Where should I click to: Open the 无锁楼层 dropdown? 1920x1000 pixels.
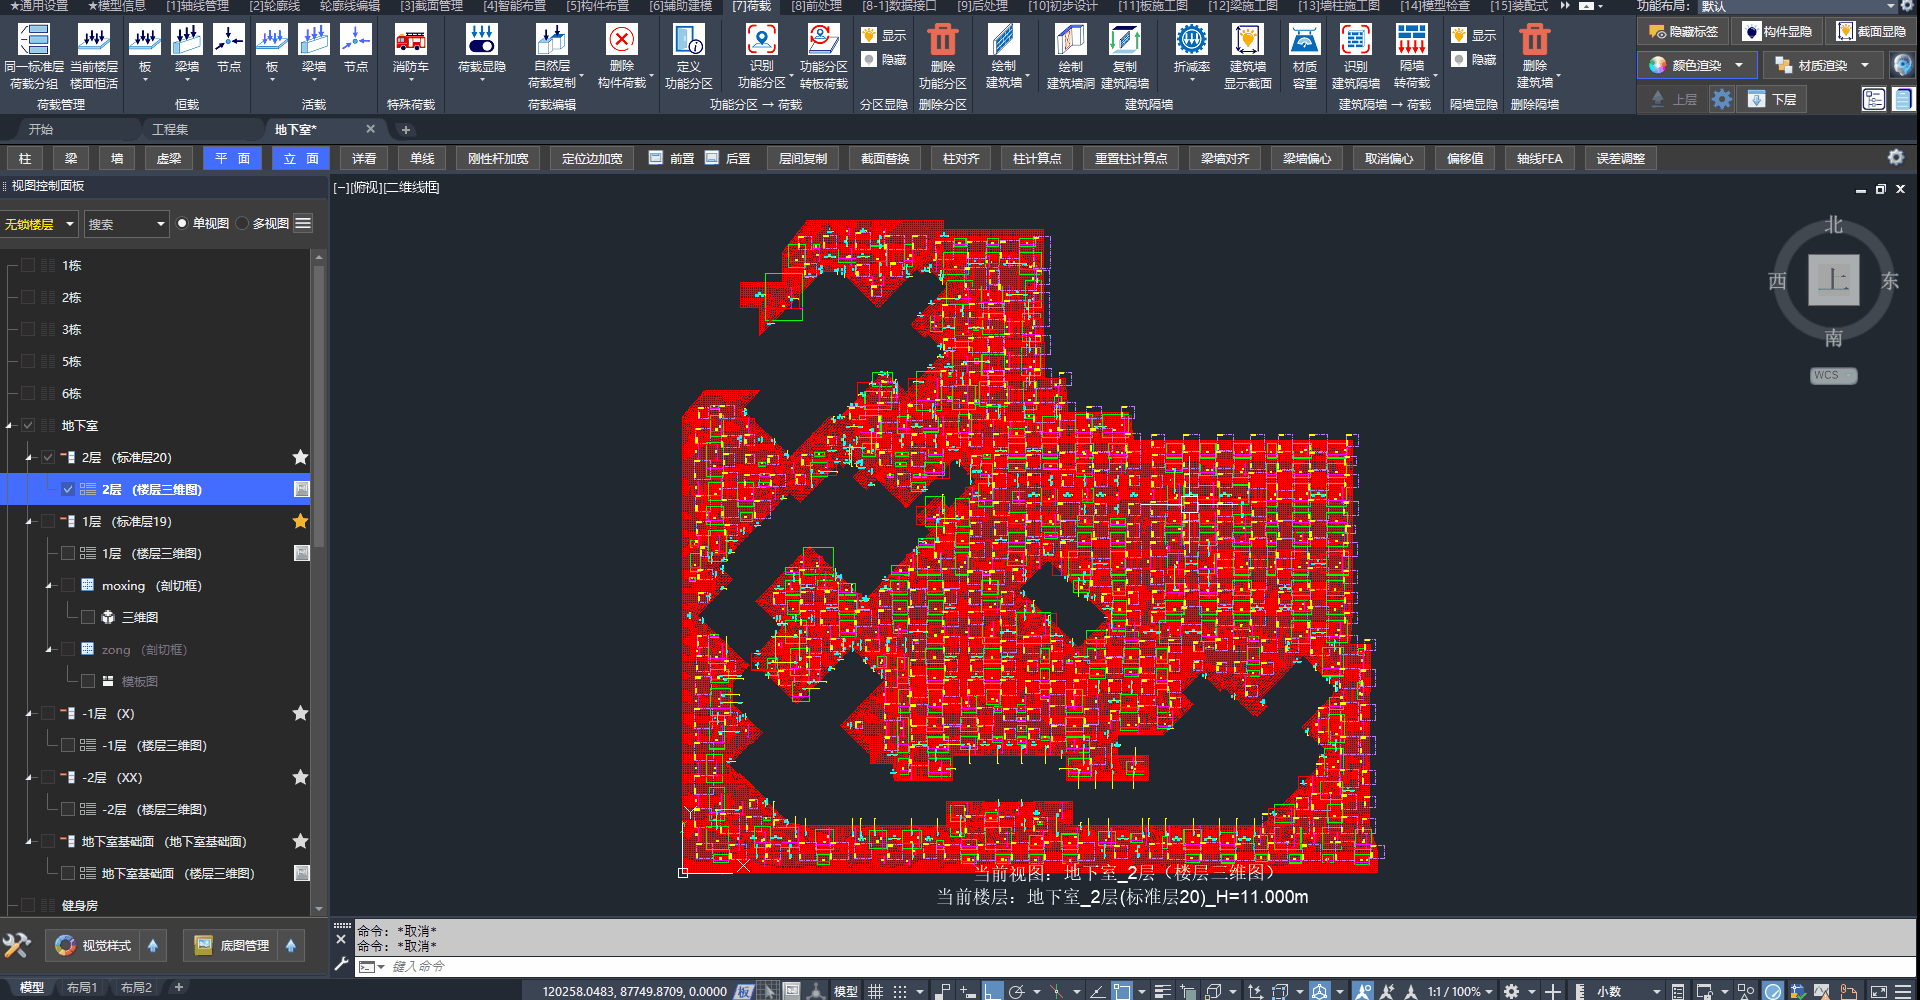tap(39, 224)
